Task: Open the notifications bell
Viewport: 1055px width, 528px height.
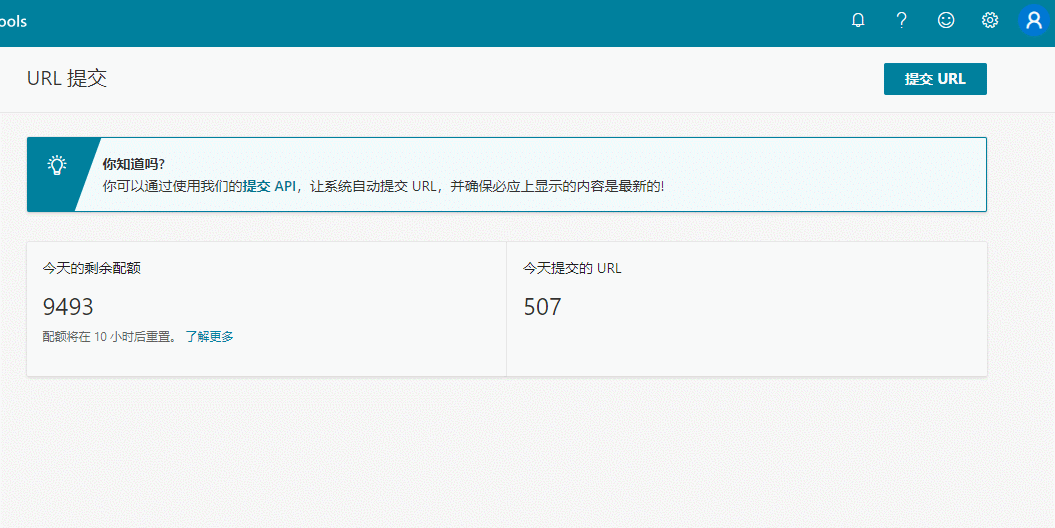Action: click(x=858, y=20)
